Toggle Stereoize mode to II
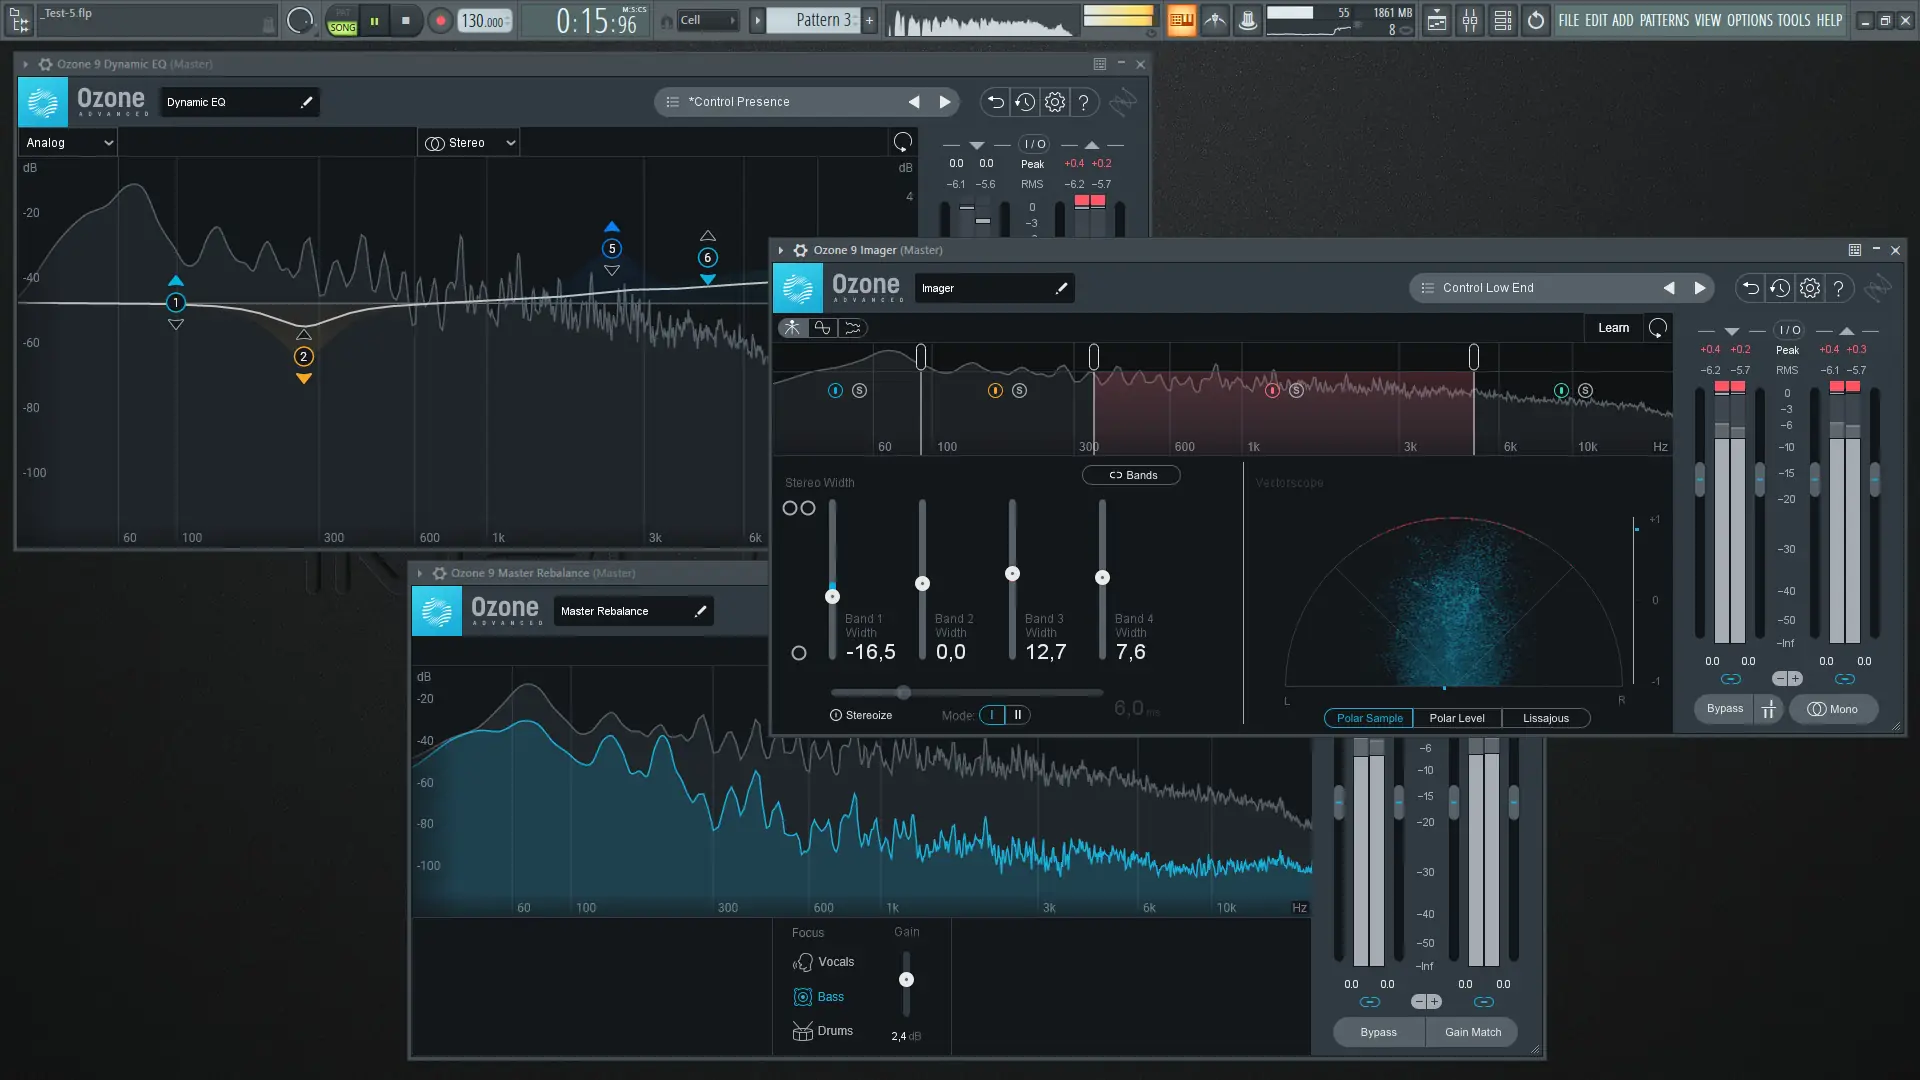This screenshot has height=1080, width=1920. (x=1018, y=715)
